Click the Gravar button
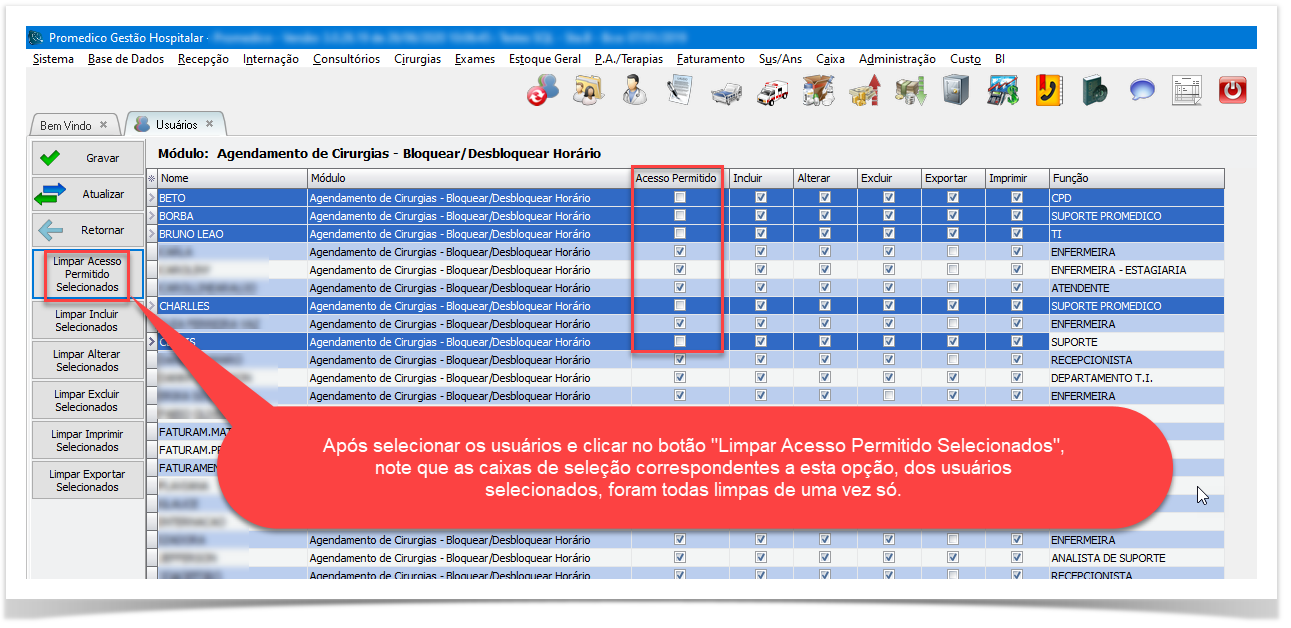 click(x=87, y=158)
